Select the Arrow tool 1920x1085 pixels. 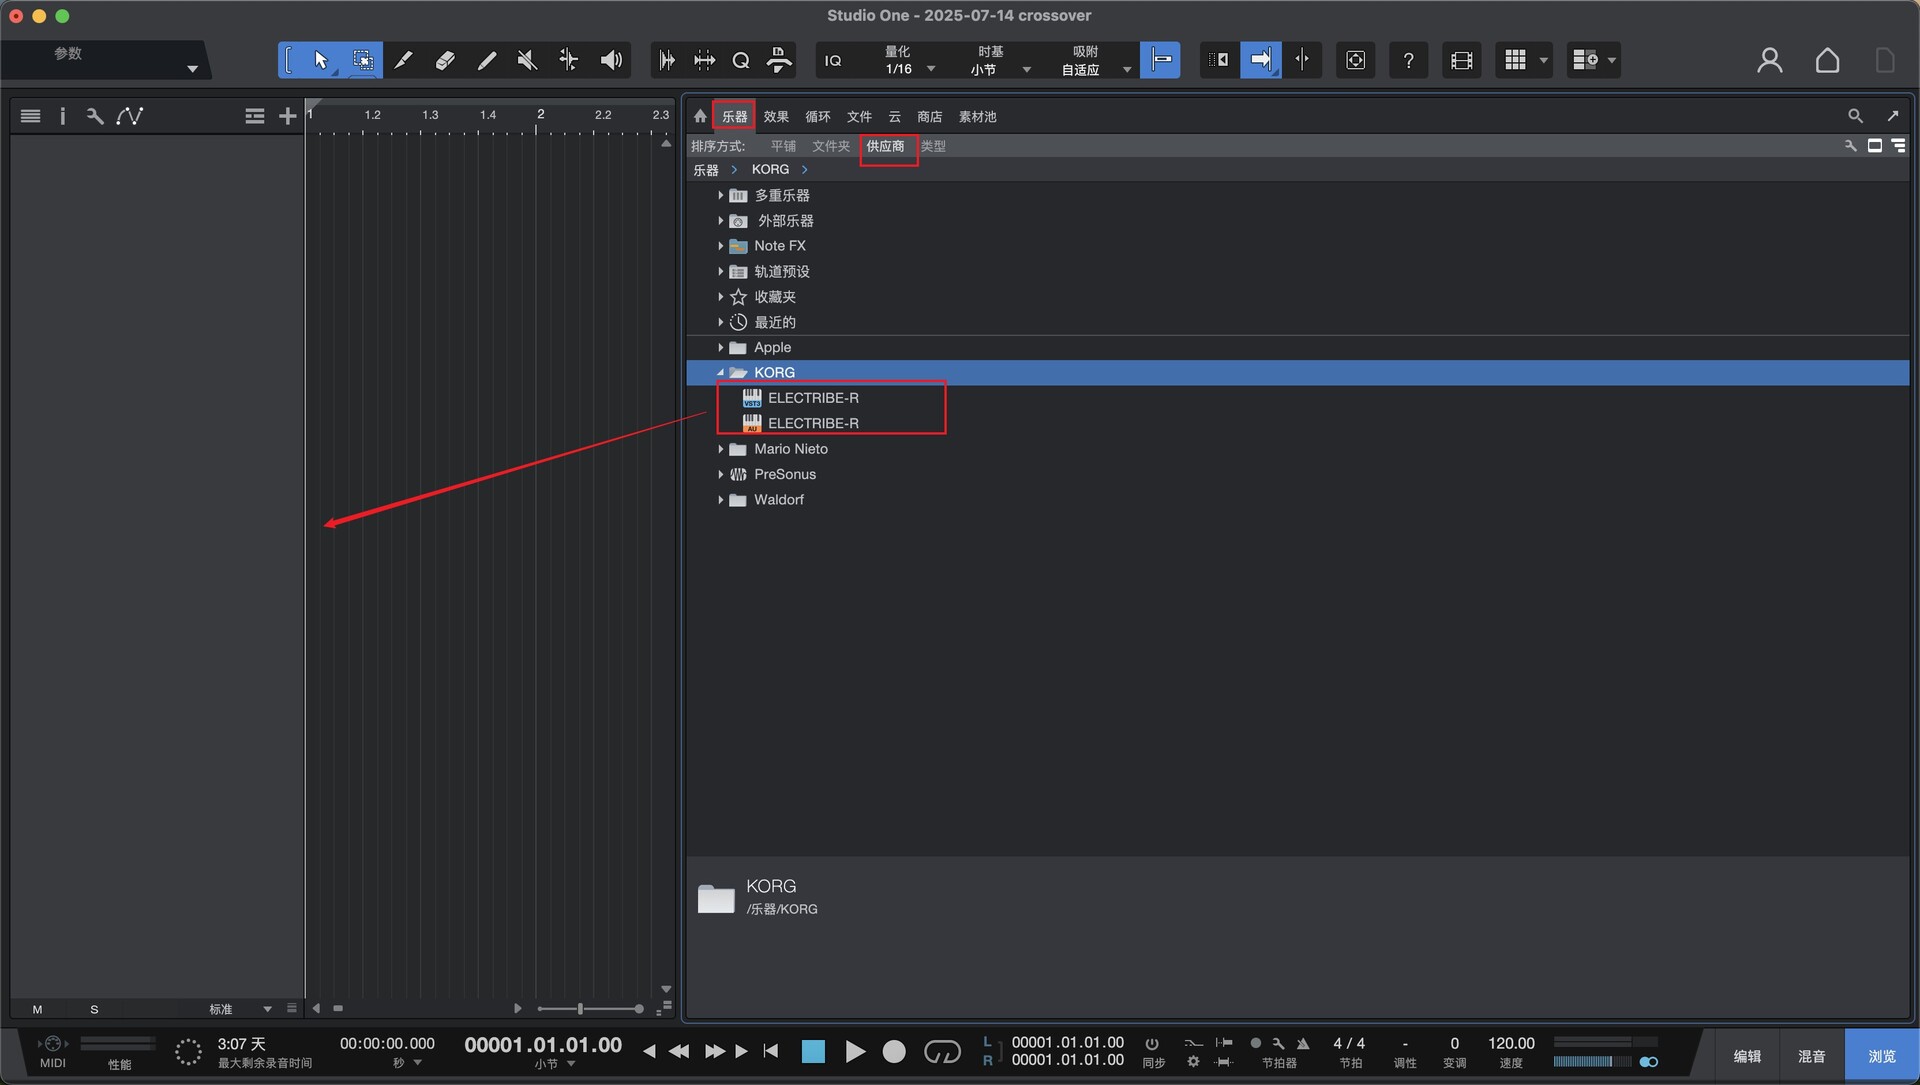coord(320,61)
